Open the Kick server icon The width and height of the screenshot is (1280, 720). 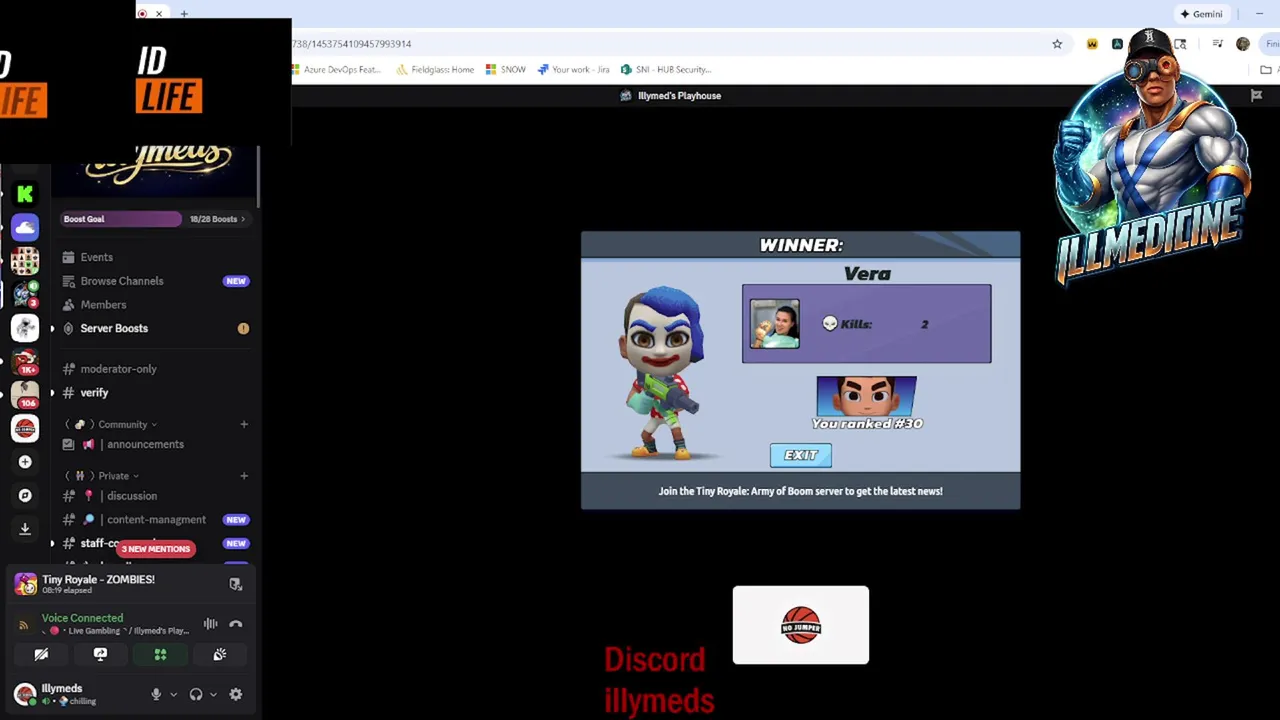tap(25, 194)
